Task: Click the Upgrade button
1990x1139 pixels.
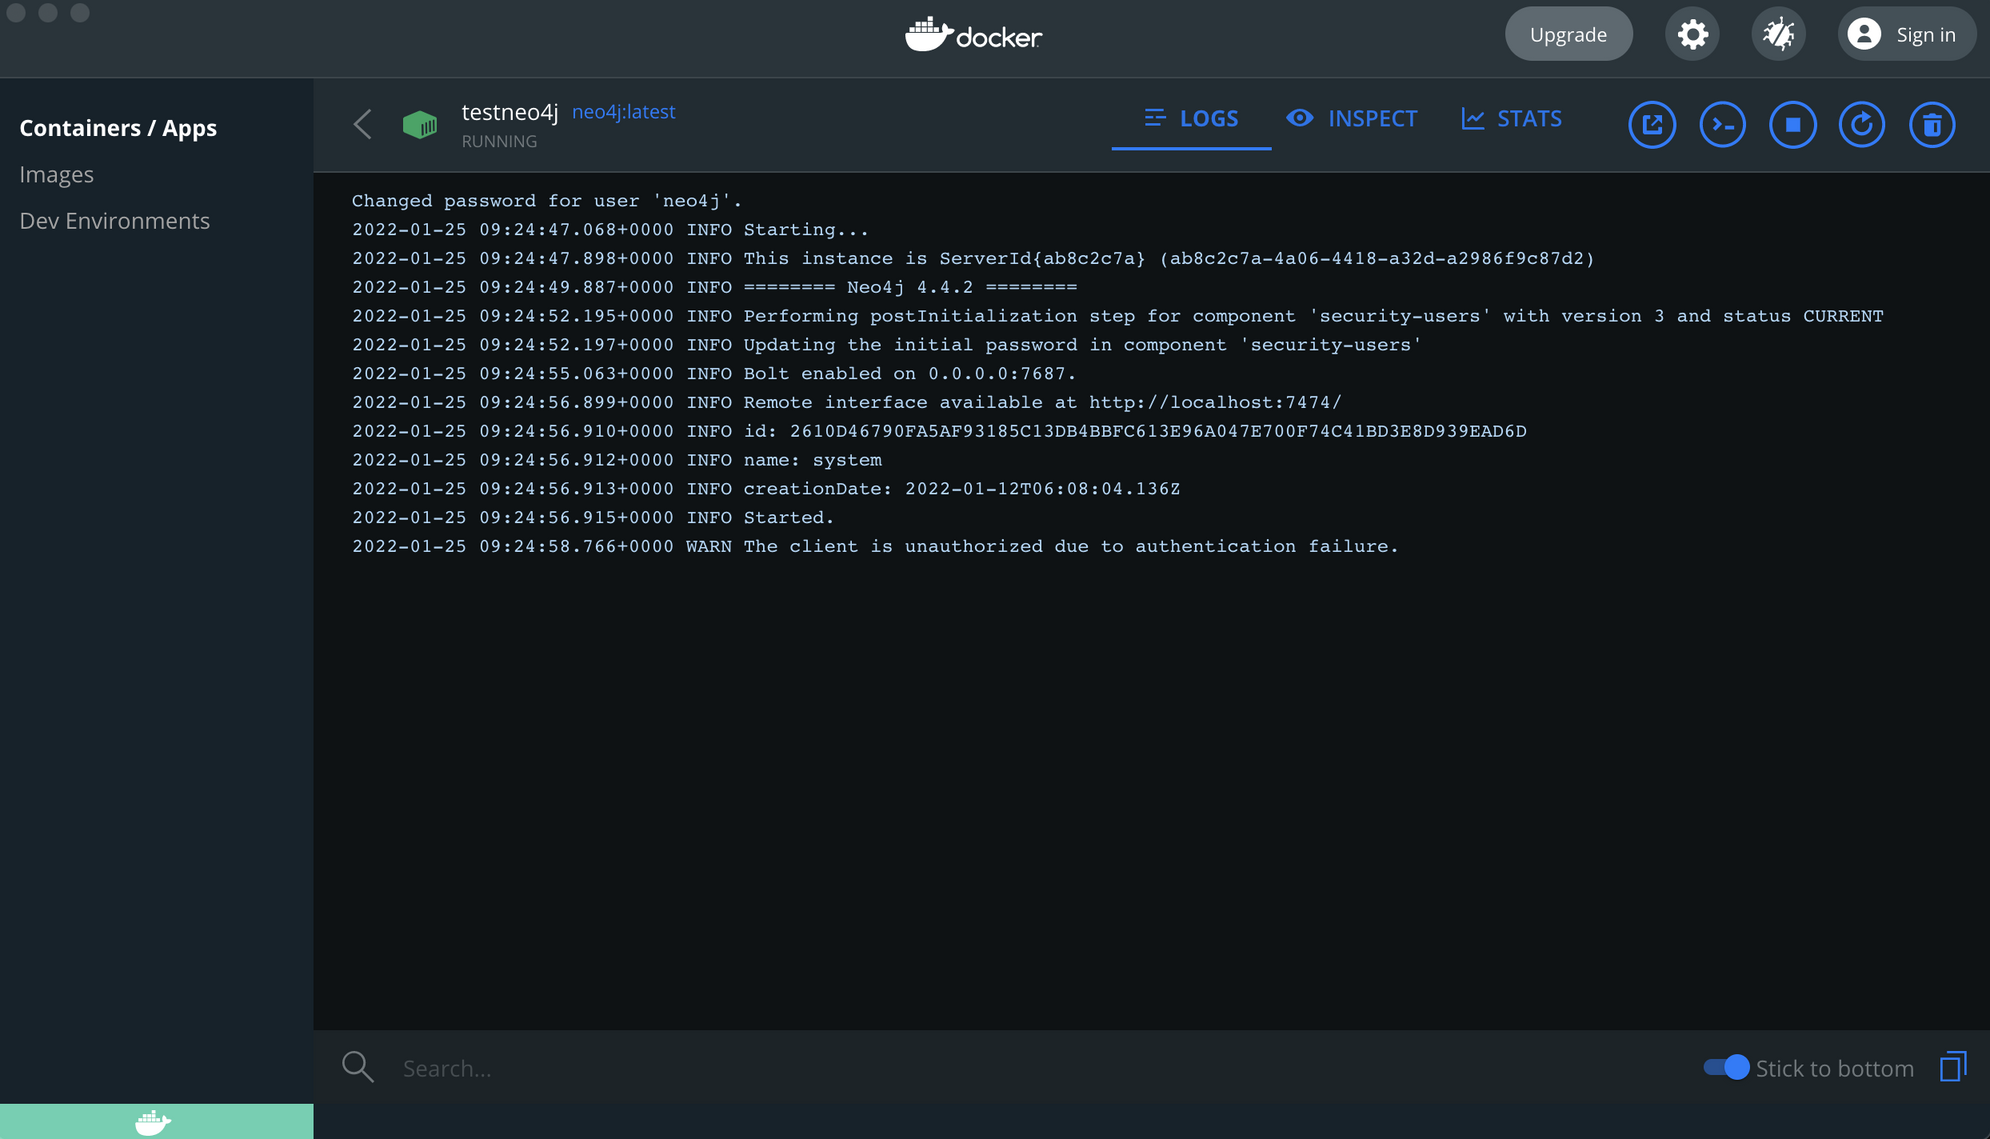Action: point(1568,35)
